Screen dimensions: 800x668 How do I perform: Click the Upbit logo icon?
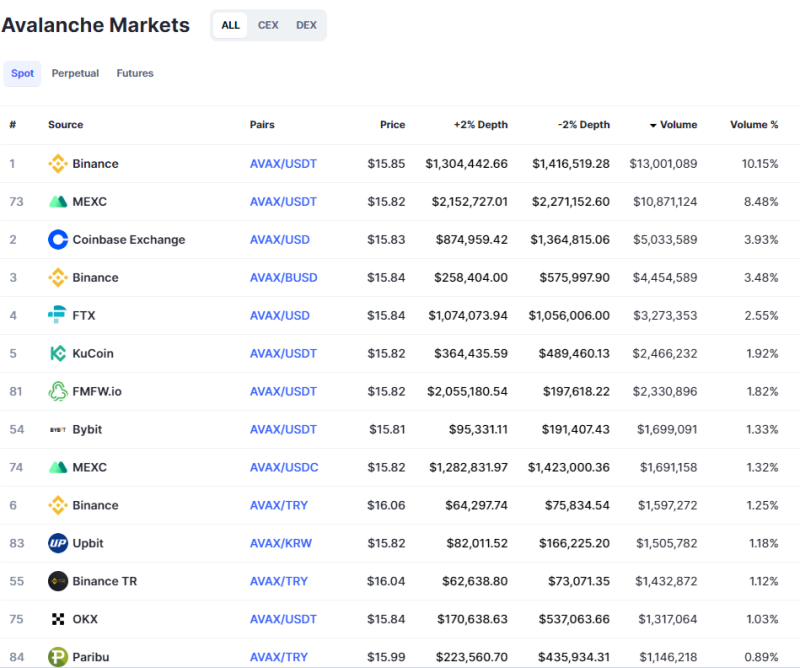58,543
